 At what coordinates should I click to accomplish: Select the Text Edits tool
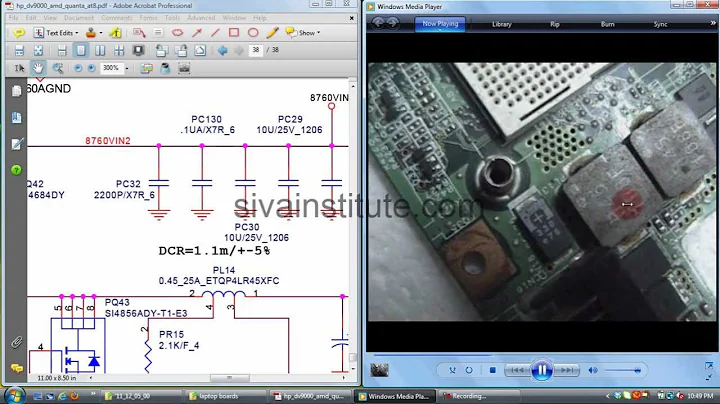54,33
